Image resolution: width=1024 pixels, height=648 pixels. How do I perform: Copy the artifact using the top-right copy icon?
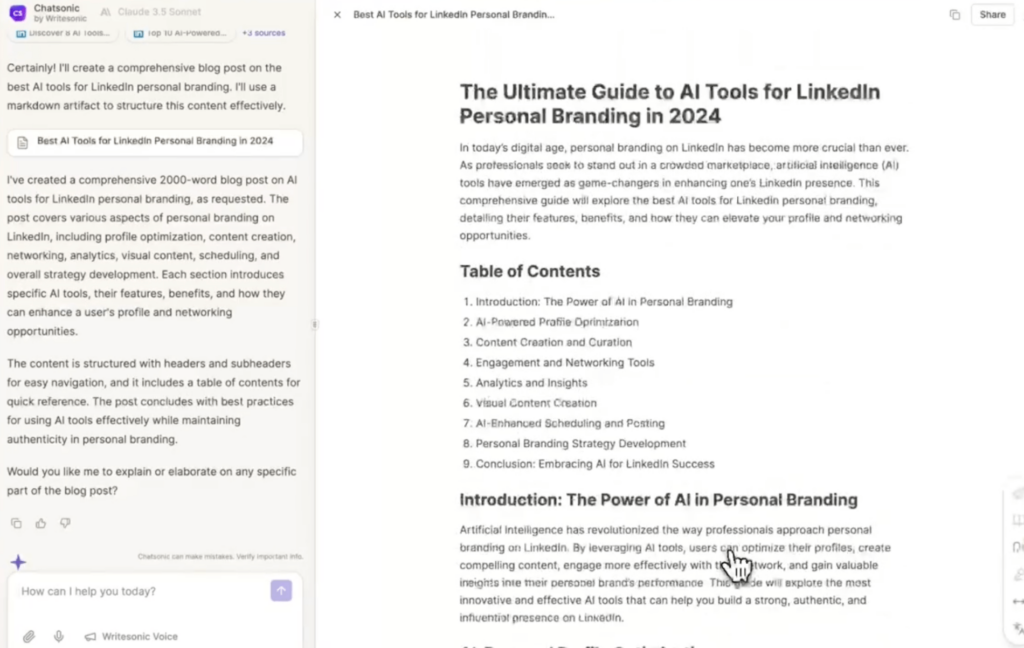click(x=955, y=14)
